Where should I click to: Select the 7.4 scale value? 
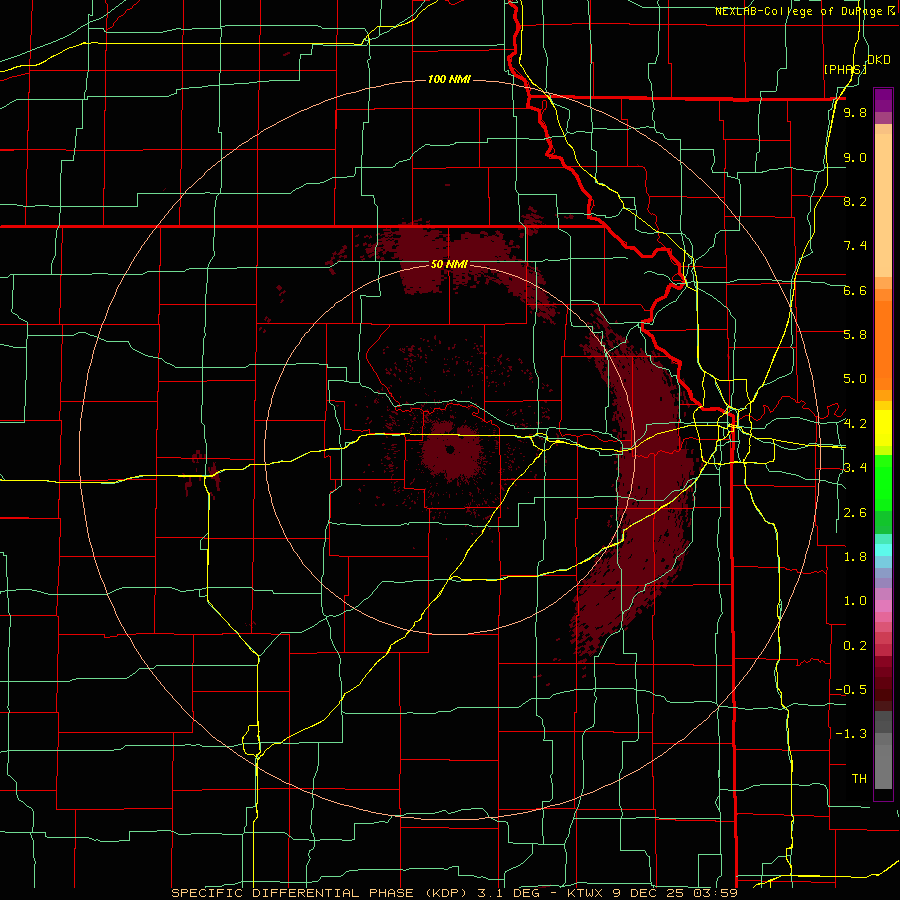point(855,246)
